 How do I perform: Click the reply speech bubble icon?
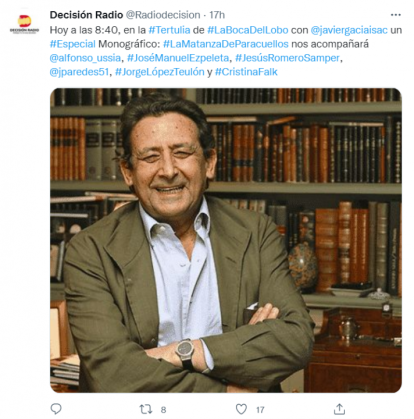(56, 409)
